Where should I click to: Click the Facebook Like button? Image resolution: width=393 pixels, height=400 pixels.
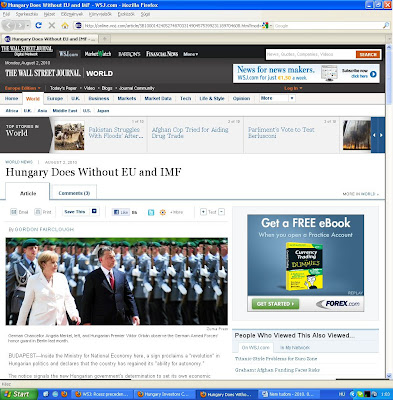click(121, 212)
